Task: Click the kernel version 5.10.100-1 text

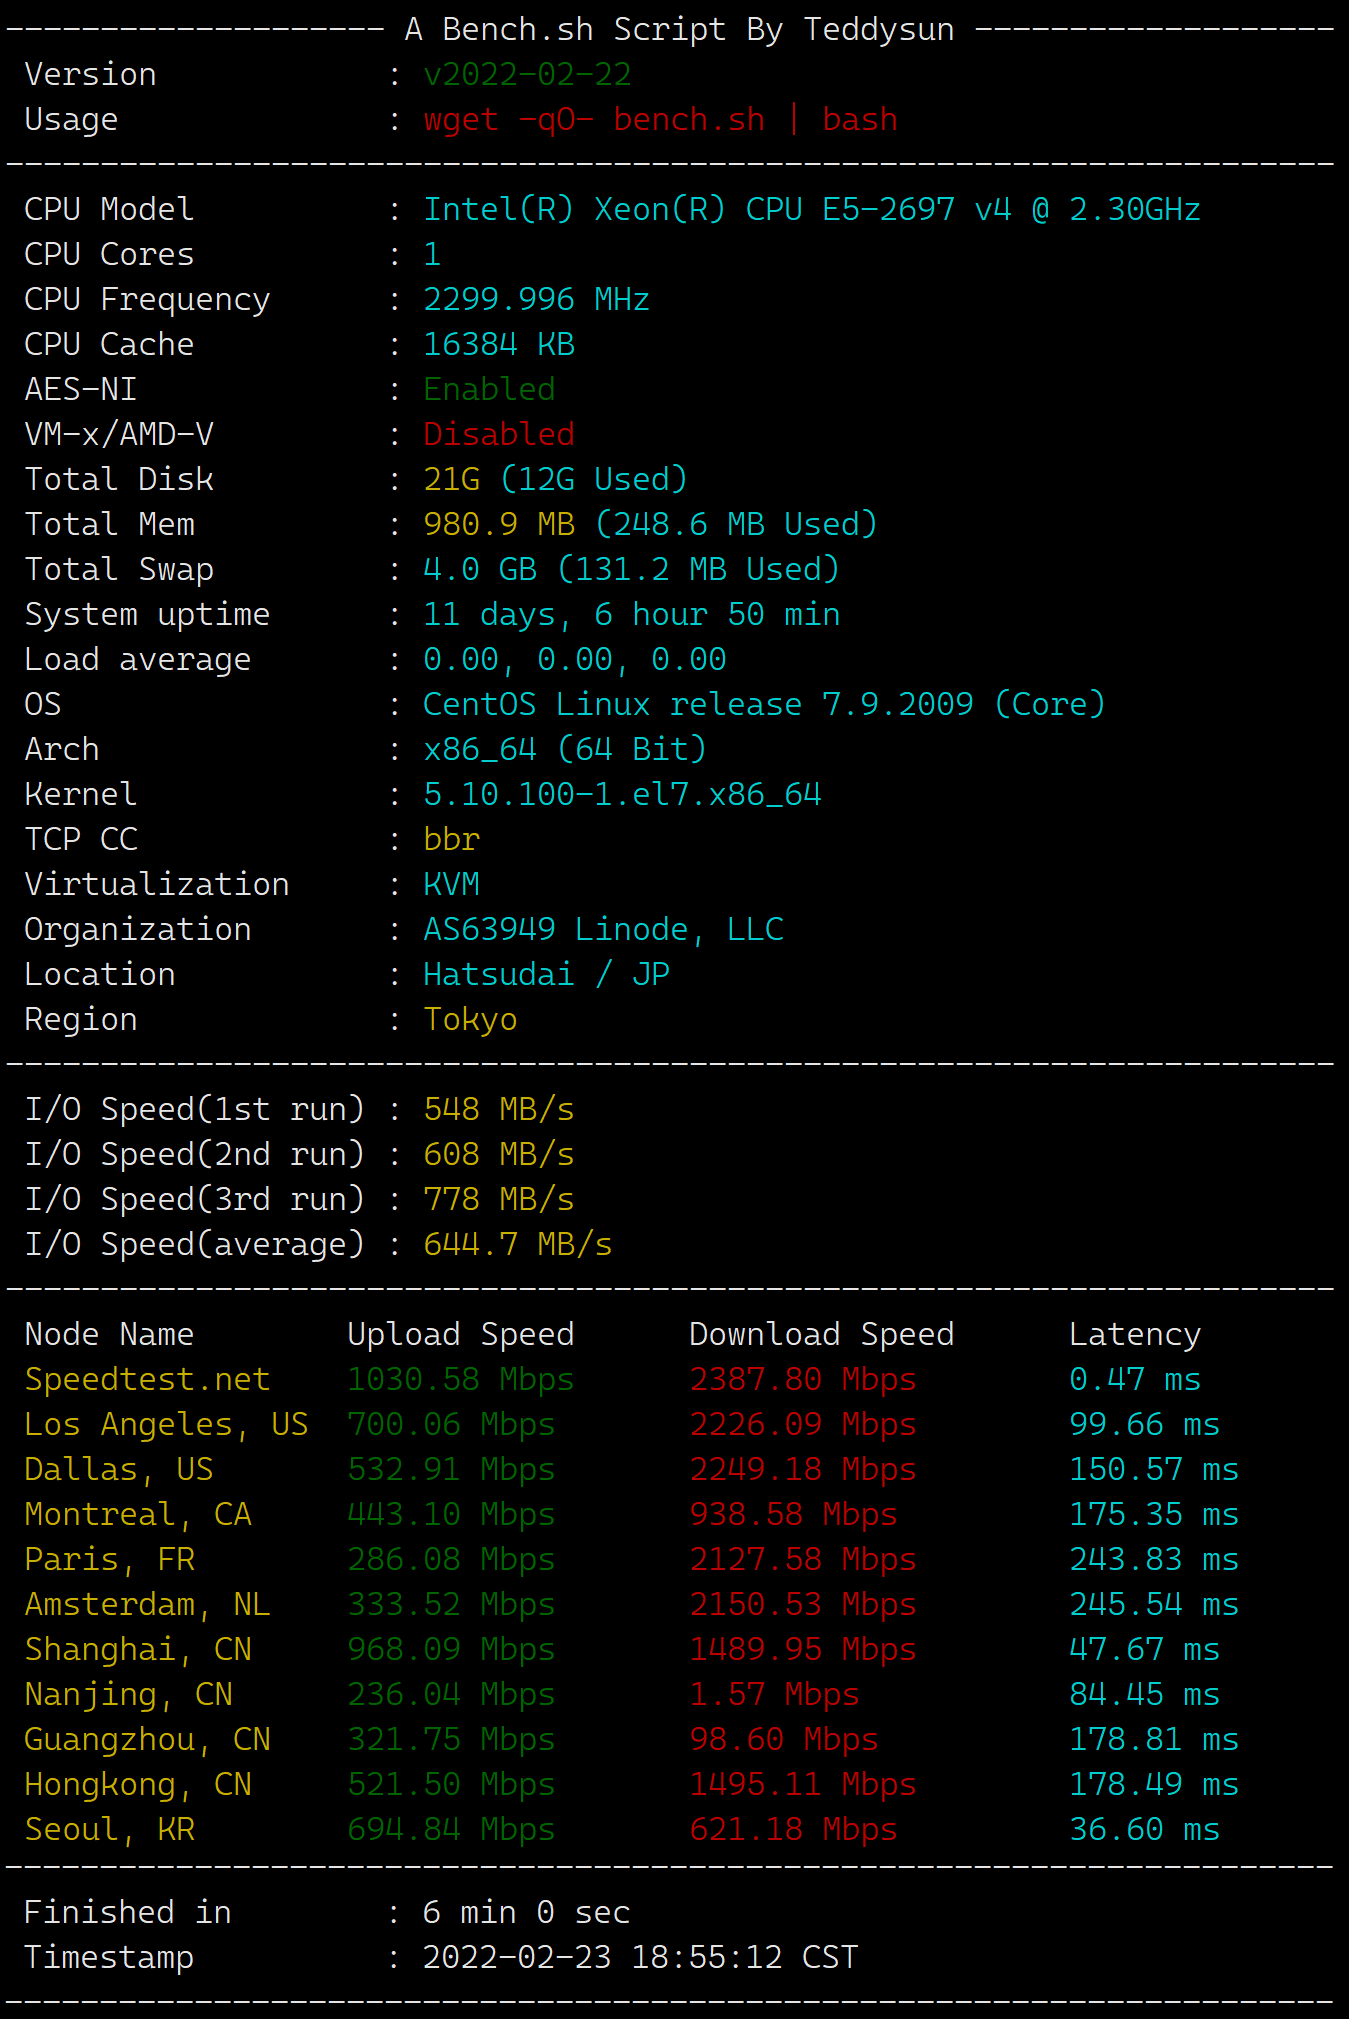Action: [622, 794]
